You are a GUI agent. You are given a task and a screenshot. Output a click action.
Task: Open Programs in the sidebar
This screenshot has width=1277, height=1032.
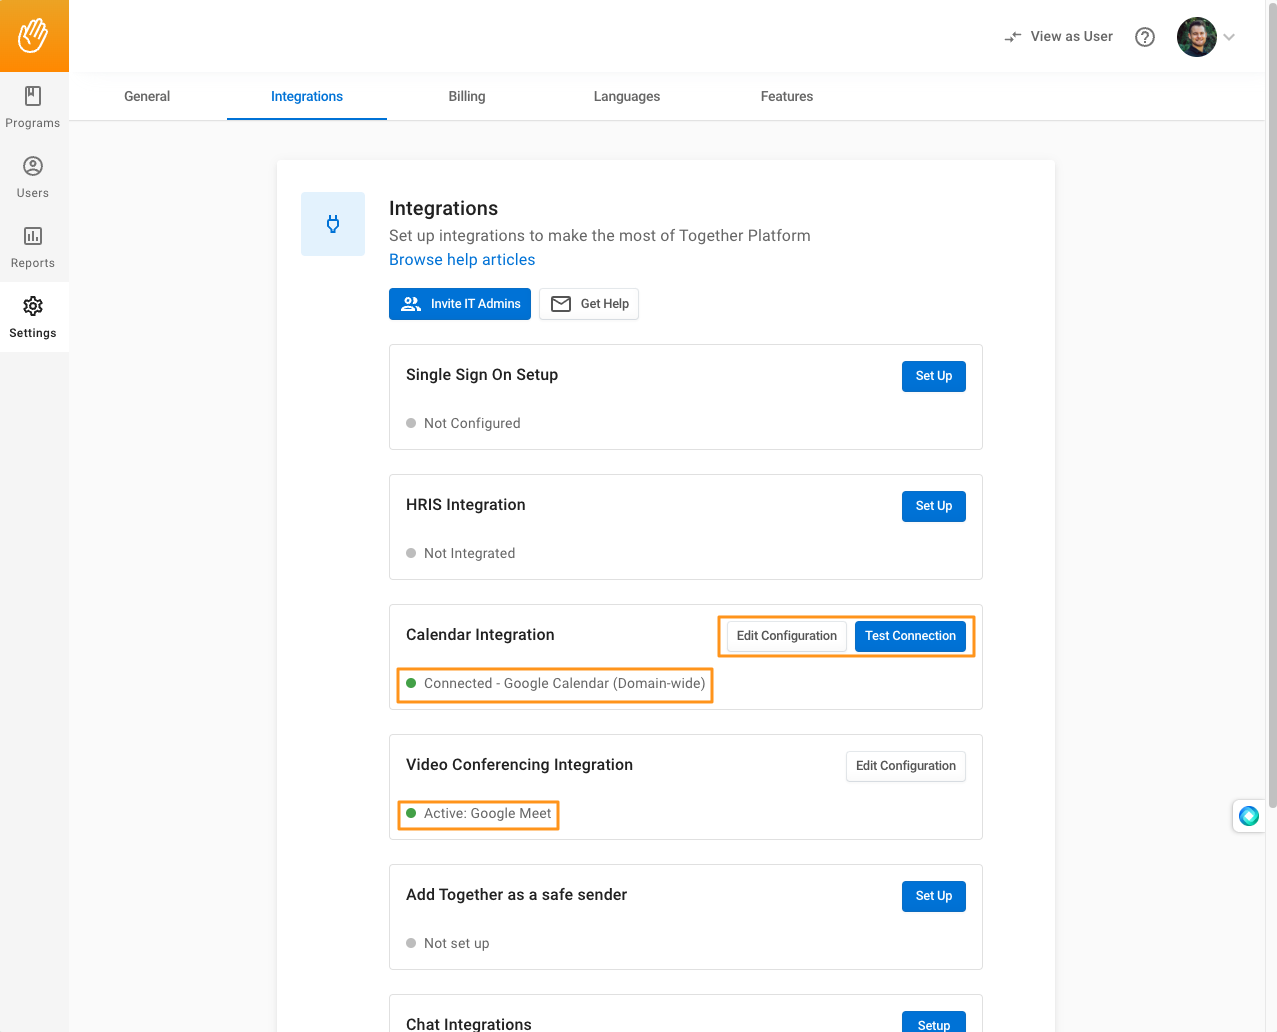pyautogui.click(x=33, y=107)
